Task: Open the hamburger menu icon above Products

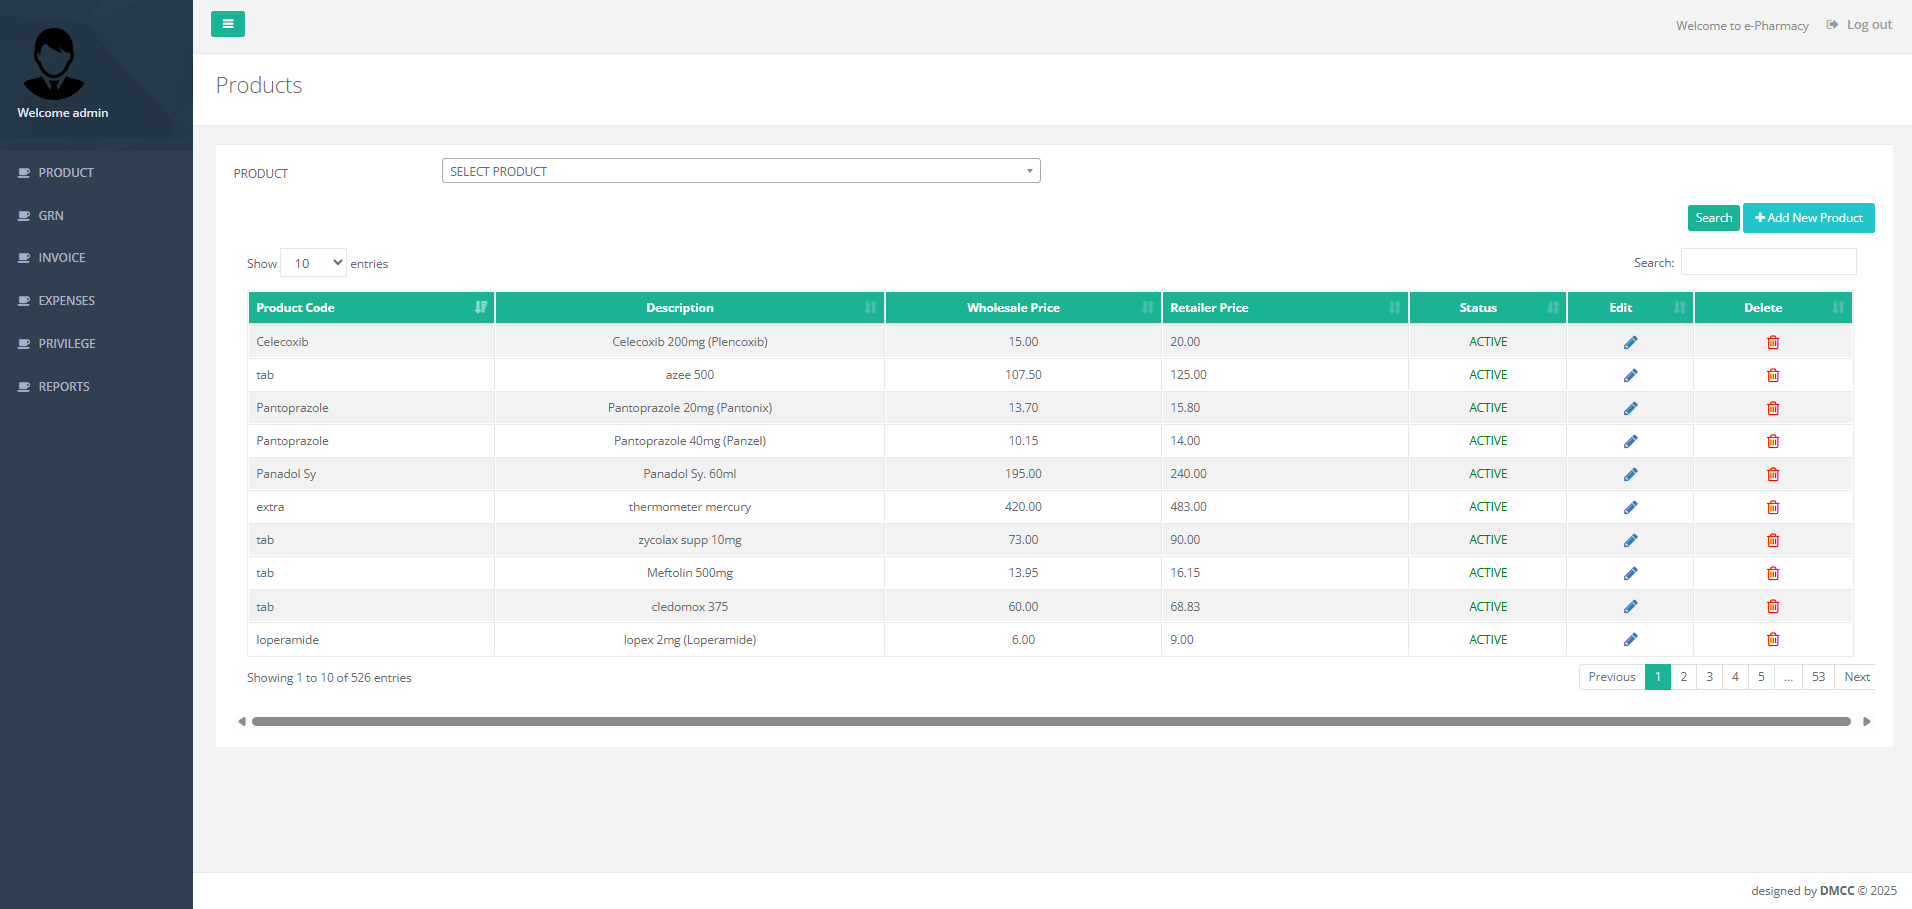Action: 228,23
